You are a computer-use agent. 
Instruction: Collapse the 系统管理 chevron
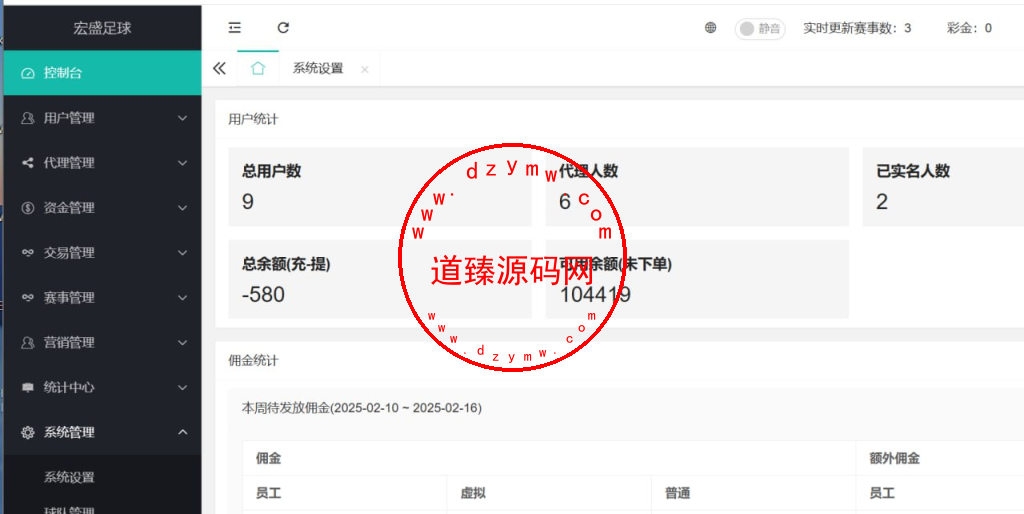point(183,432)
